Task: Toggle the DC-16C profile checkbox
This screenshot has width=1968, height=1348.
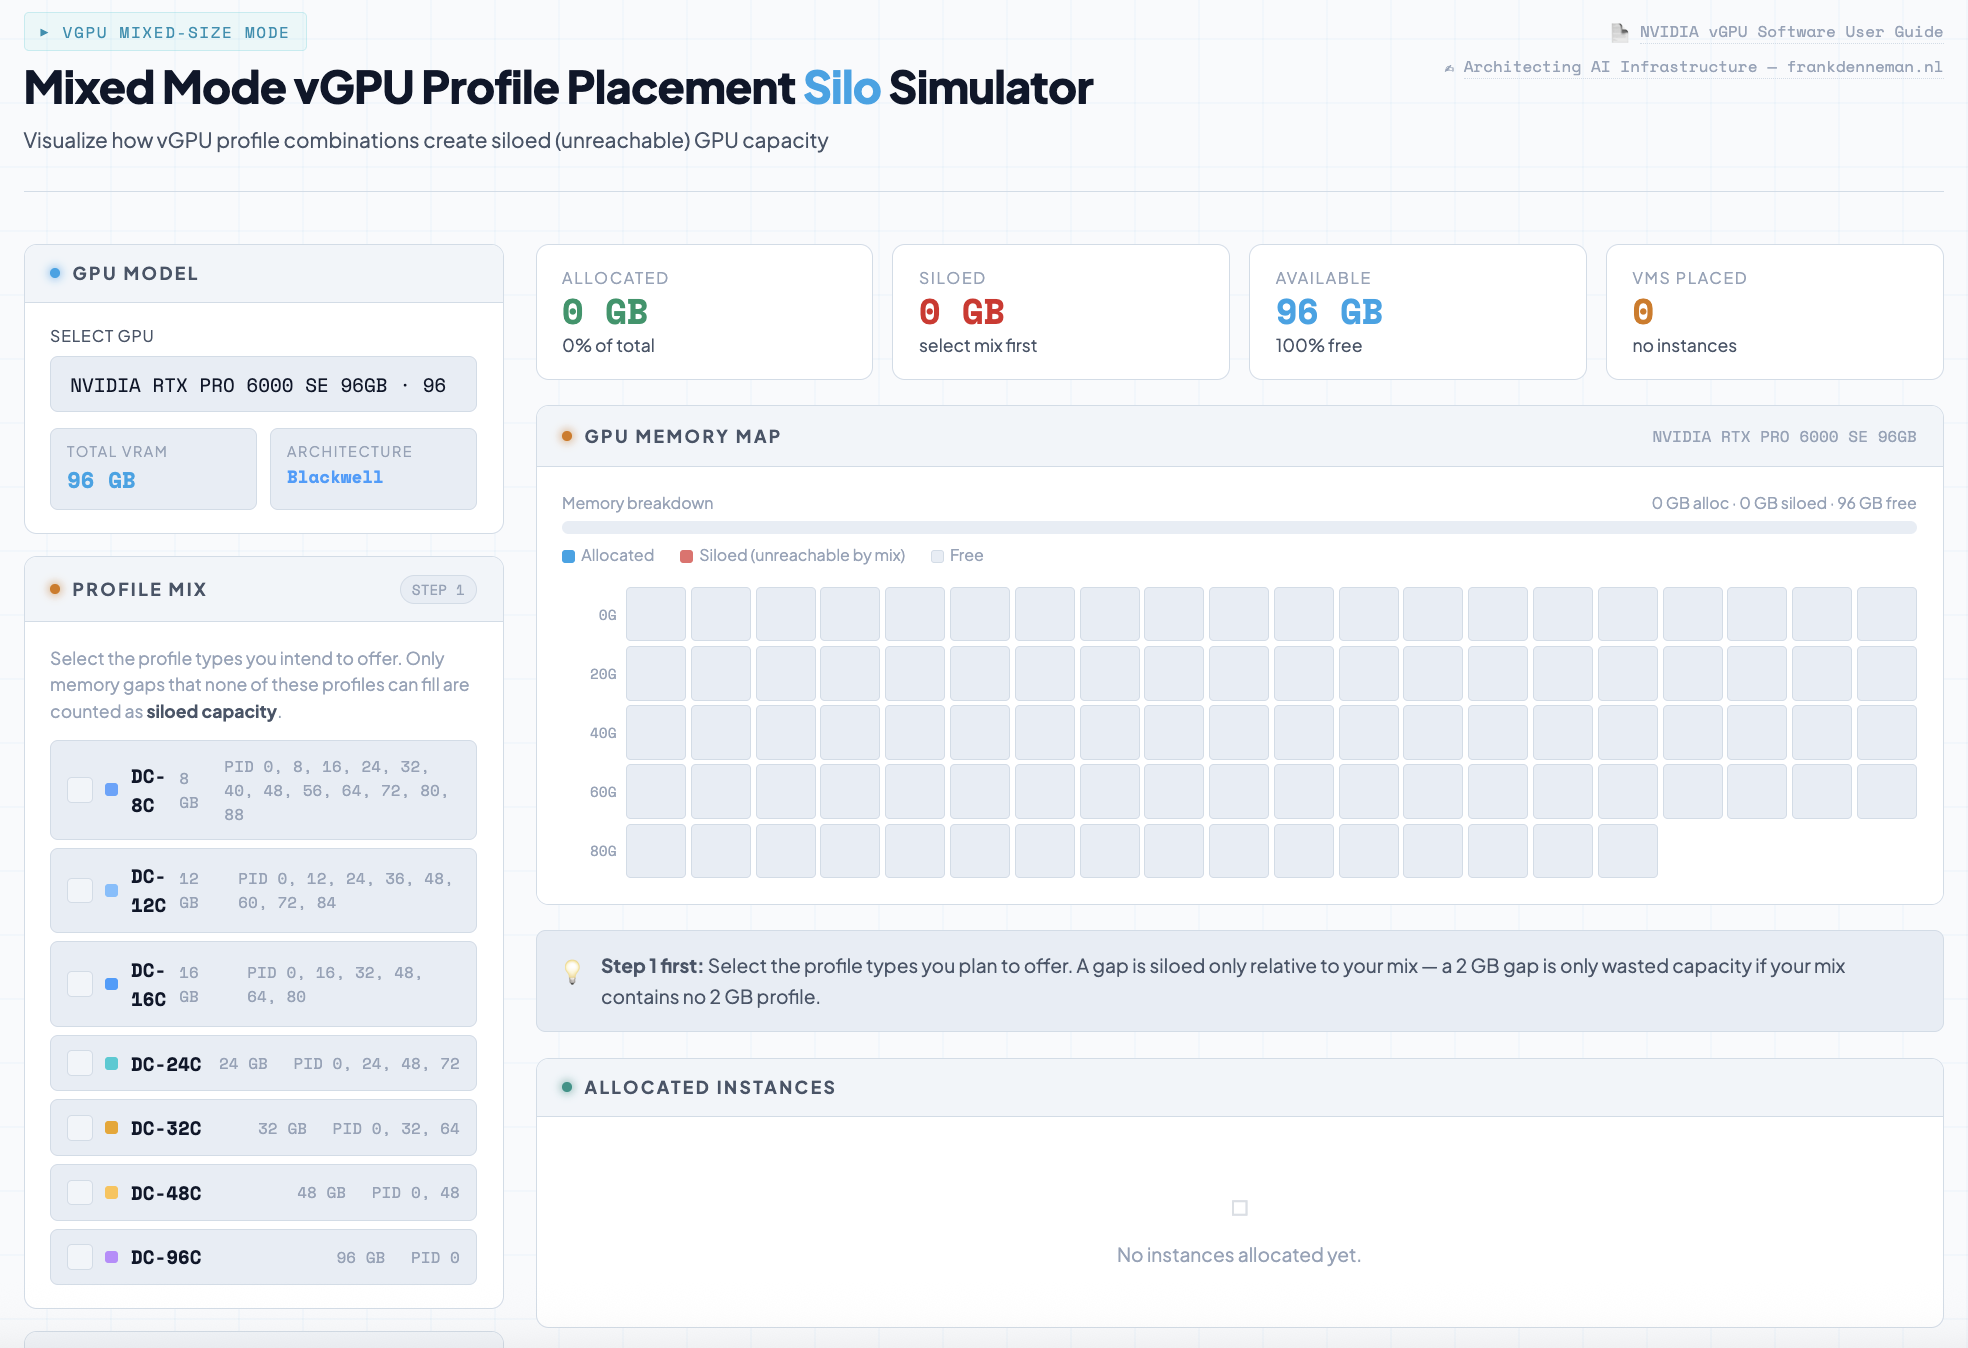Action: coord(80,984)
